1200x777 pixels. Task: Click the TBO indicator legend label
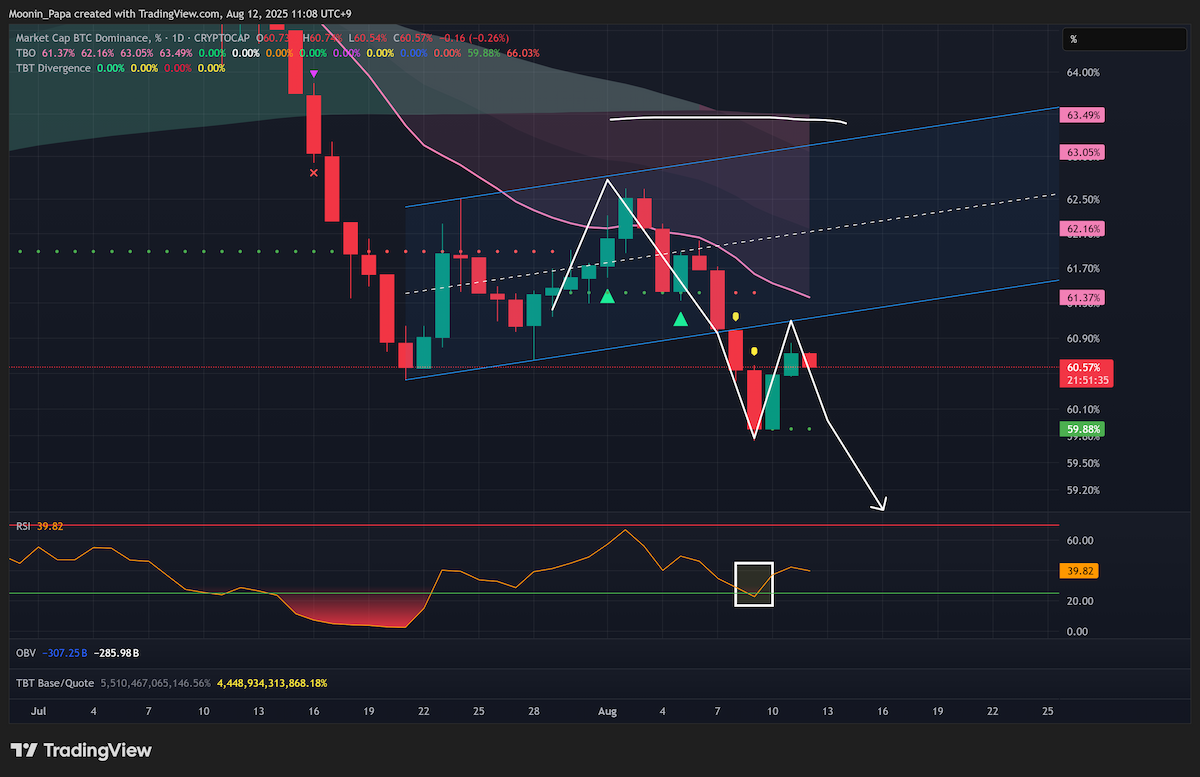[26, 53]
